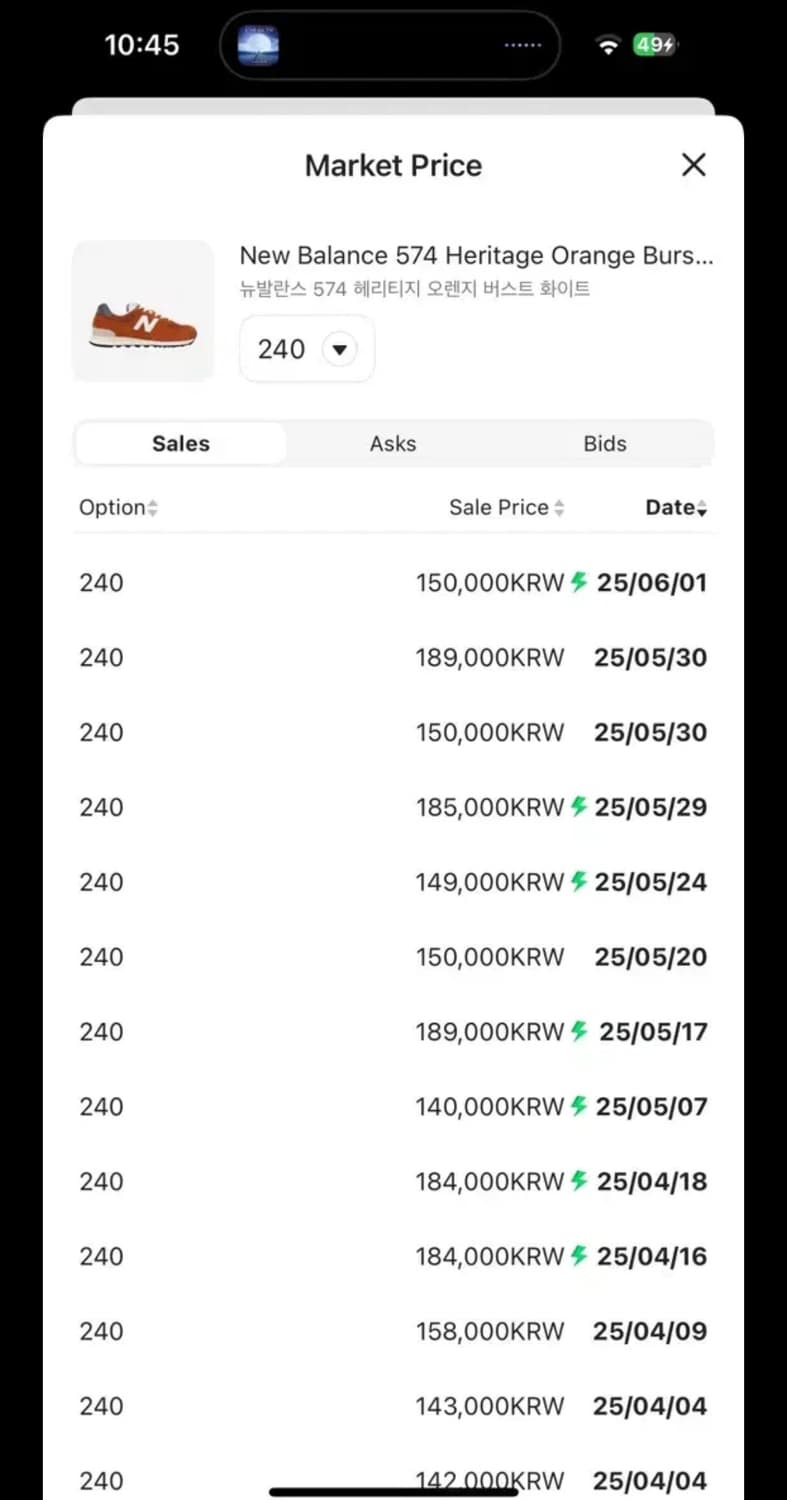
Task: Select the 158,000KRW sale on 25/04/09
Action: [490, 1332]
